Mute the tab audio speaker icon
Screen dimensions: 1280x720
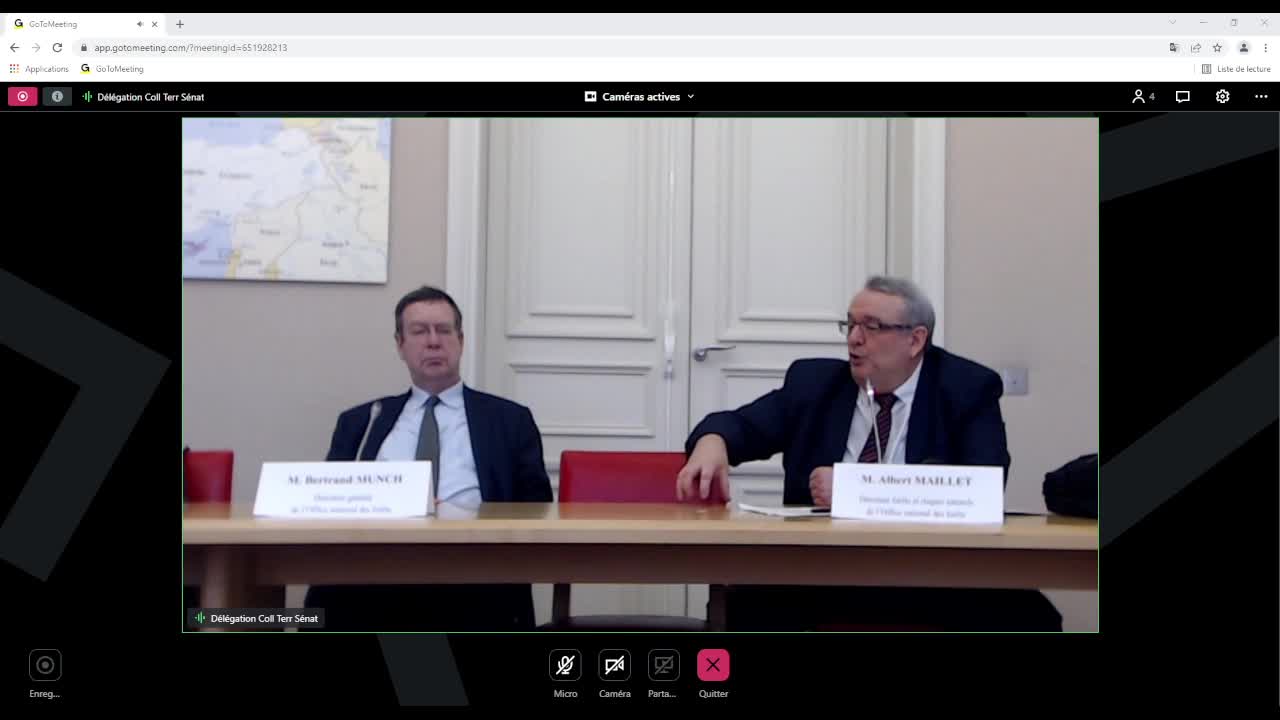coord(140,24)
